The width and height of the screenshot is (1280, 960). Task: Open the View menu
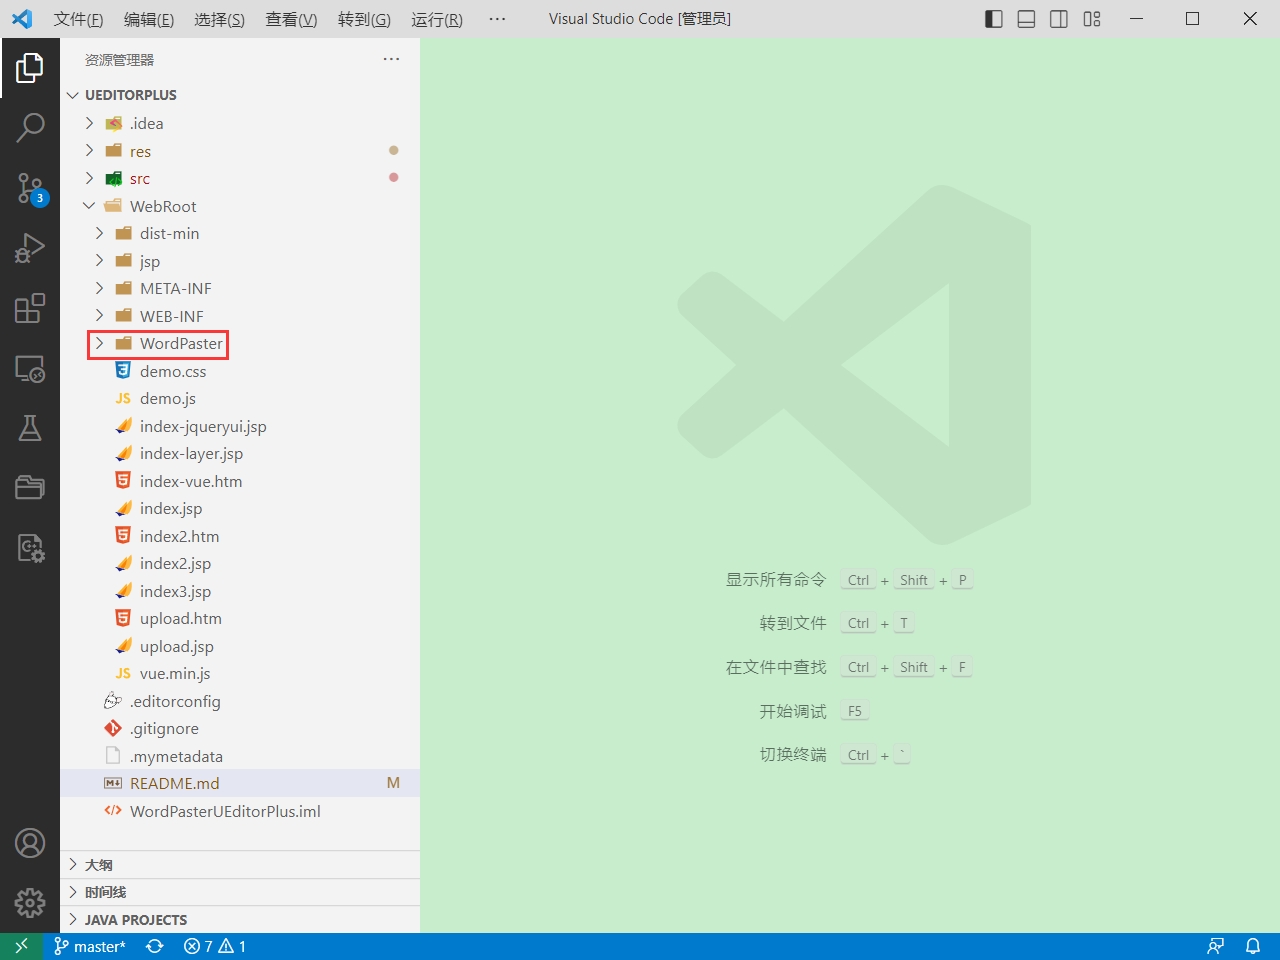[x=291, y=19]
